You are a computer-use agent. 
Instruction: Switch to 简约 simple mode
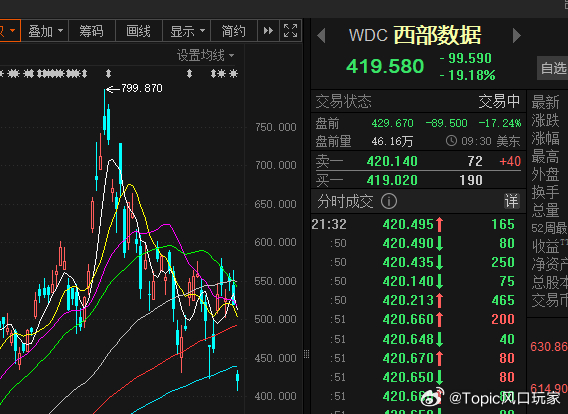(234, 31)
